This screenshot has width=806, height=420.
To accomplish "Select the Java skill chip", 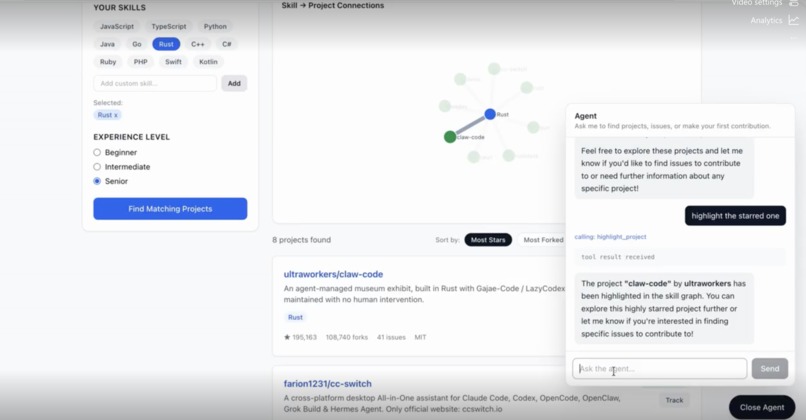I will (107, 44).
